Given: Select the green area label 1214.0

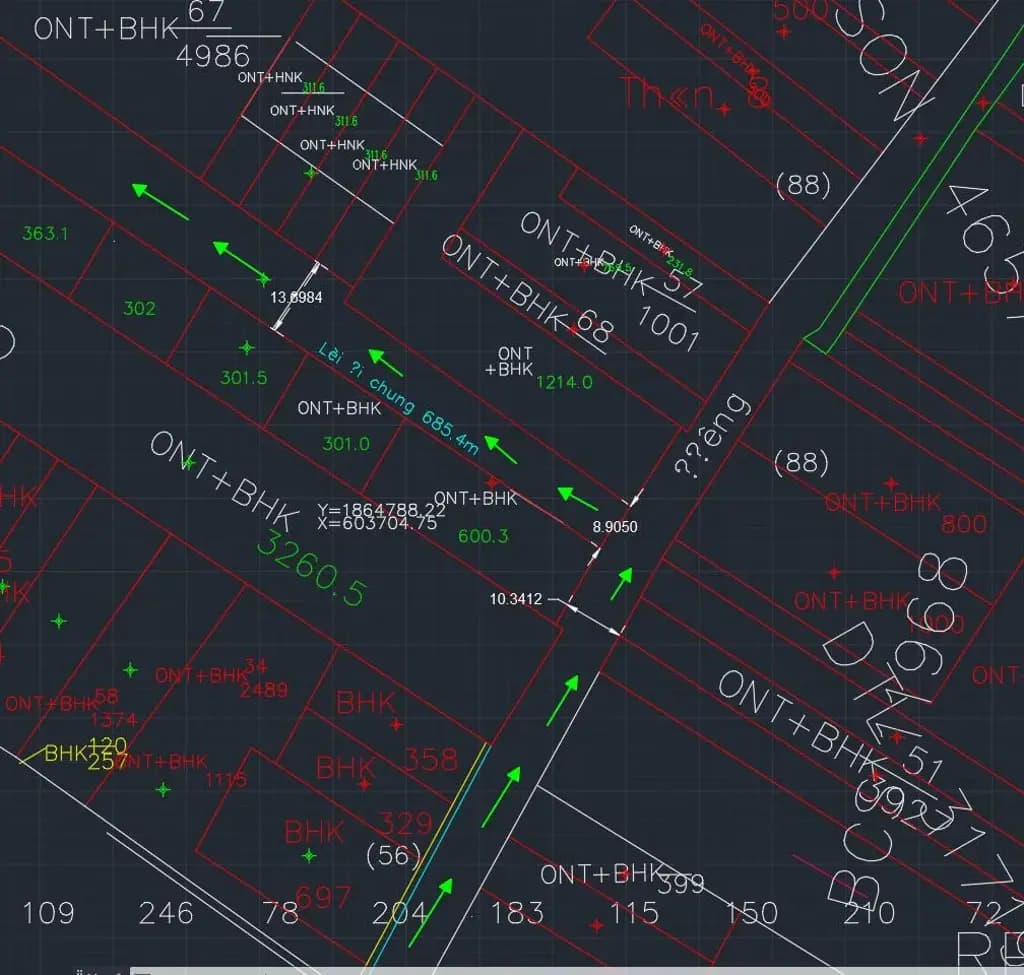Looking at the screenshot, I should pyautogui.click(x=564, y=382).
